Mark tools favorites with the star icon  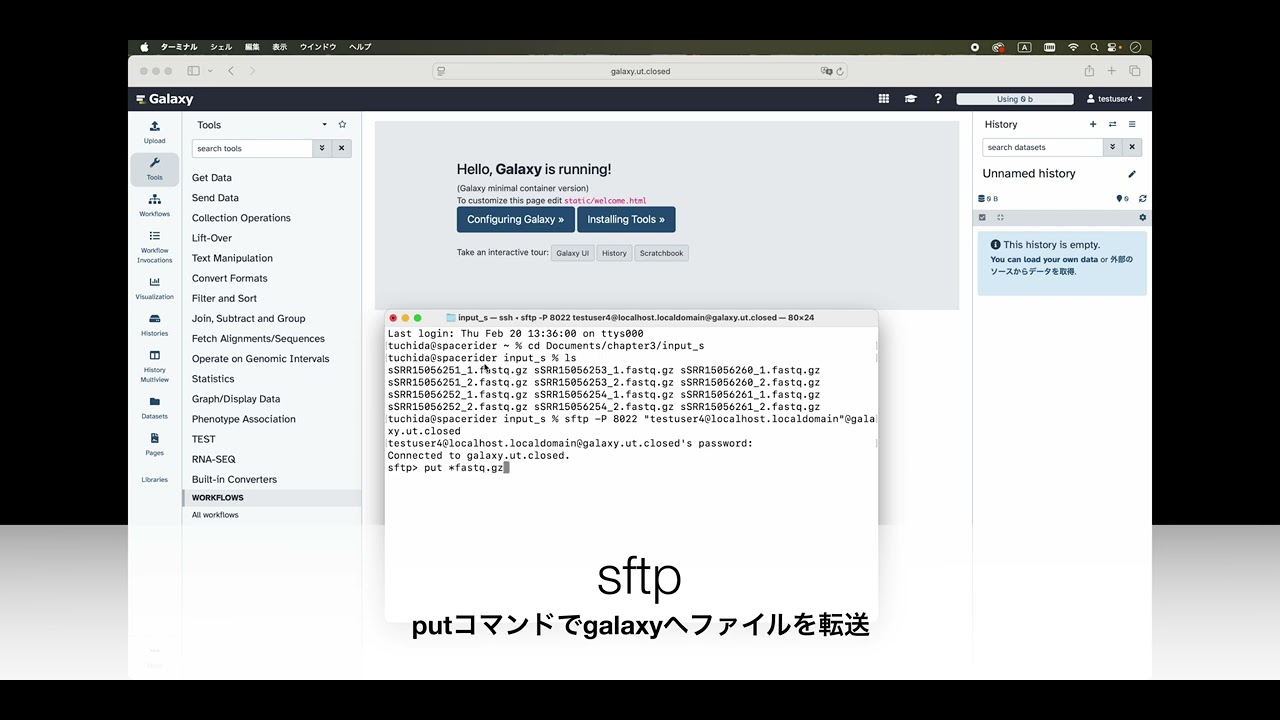pyautogui.click(x=342, y=125)
